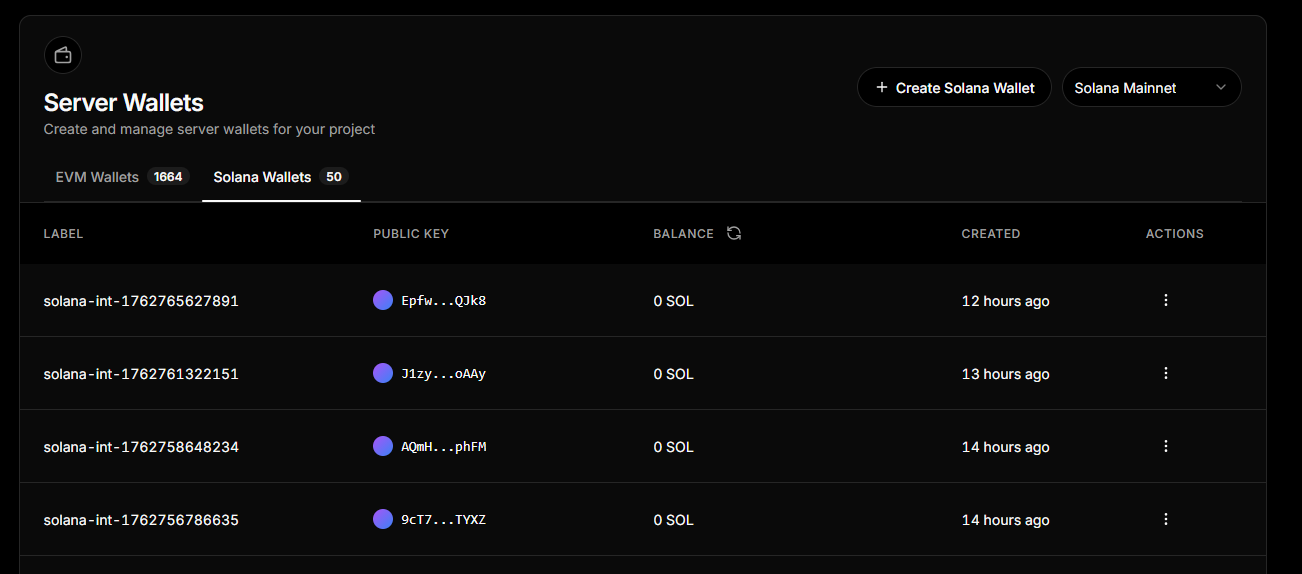Open actions menu for solana-int-1762761322151
Viewport: 1302px width, 574px height.
pyautogui.click(x=1165, y=373)
